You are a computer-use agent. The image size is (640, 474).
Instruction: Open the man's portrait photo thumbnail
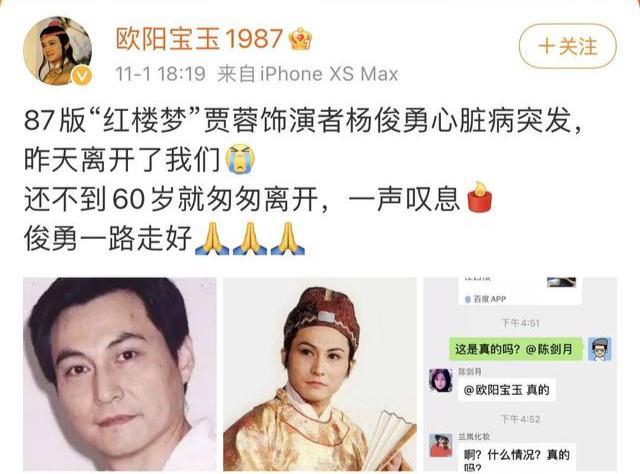pyautogui.click(x=120, y=374)
